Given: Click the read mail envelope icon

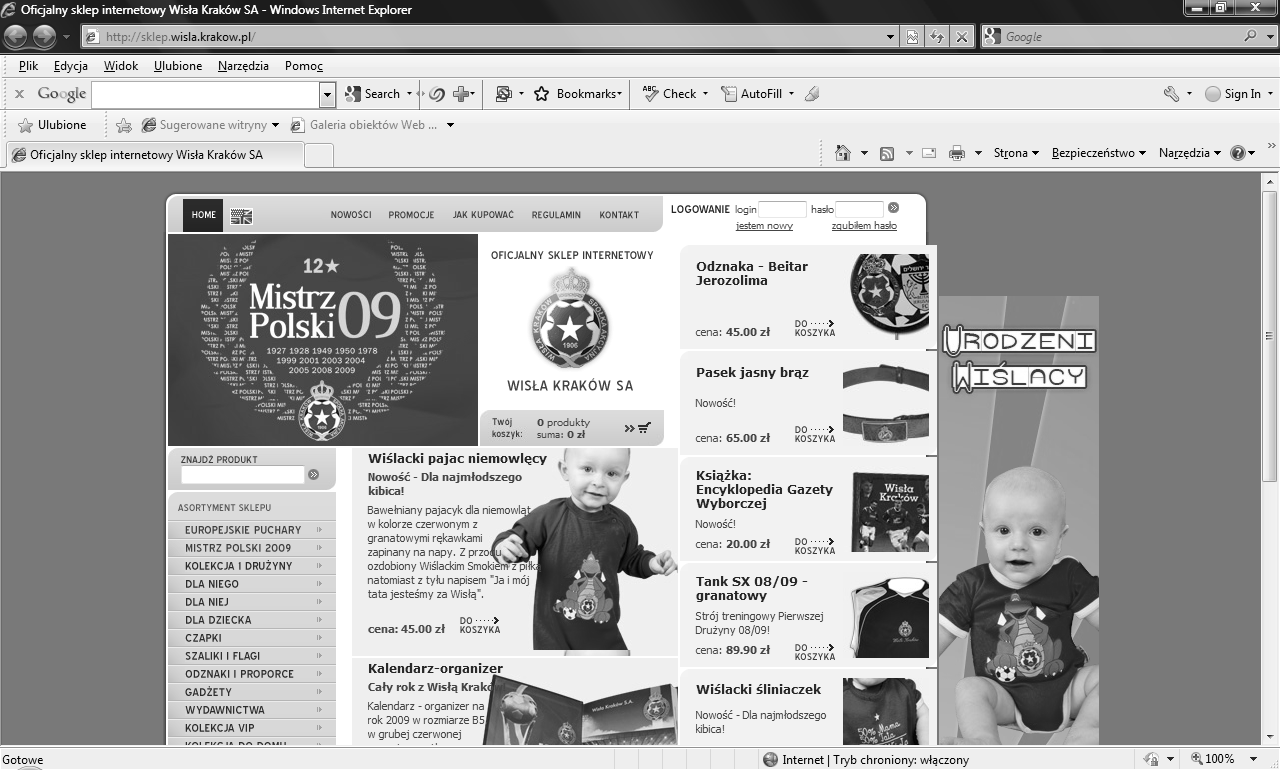Looking at the screenshot, I should [x=928, y=153].
